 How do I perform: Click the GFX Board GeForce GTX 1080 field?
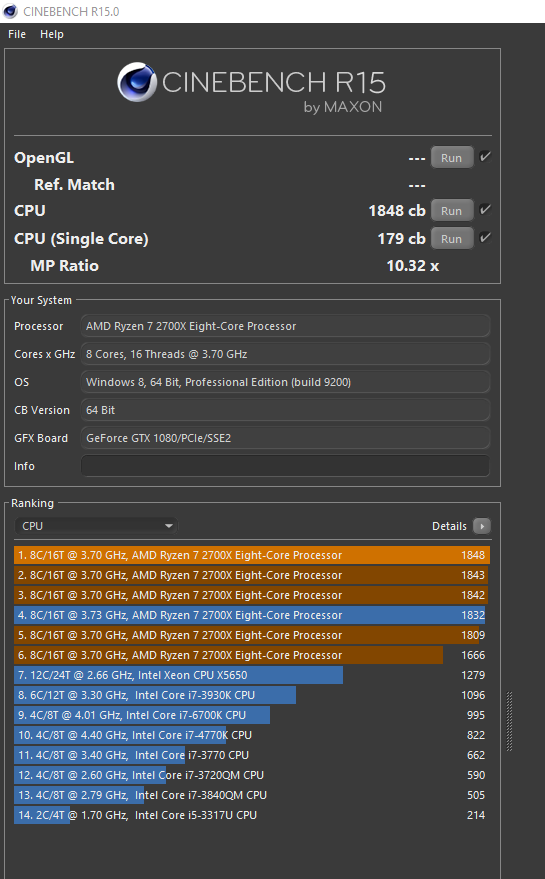(x=285, y=438)
